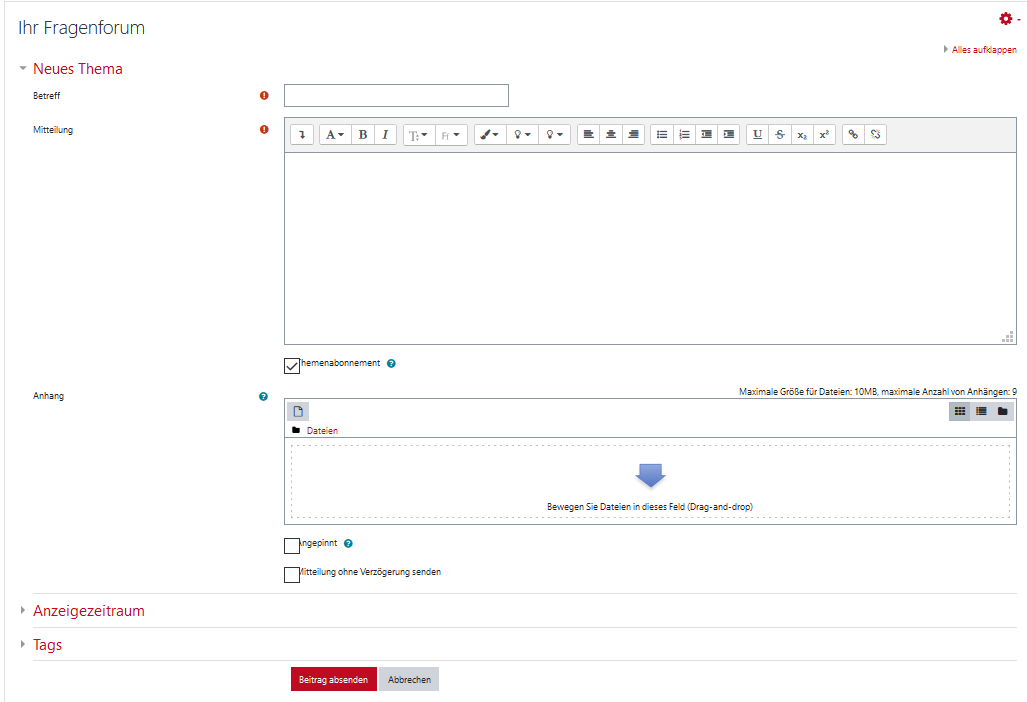Click into the Betreff input field
Screen dimensions: 1027x702
(x=396, y=96)
